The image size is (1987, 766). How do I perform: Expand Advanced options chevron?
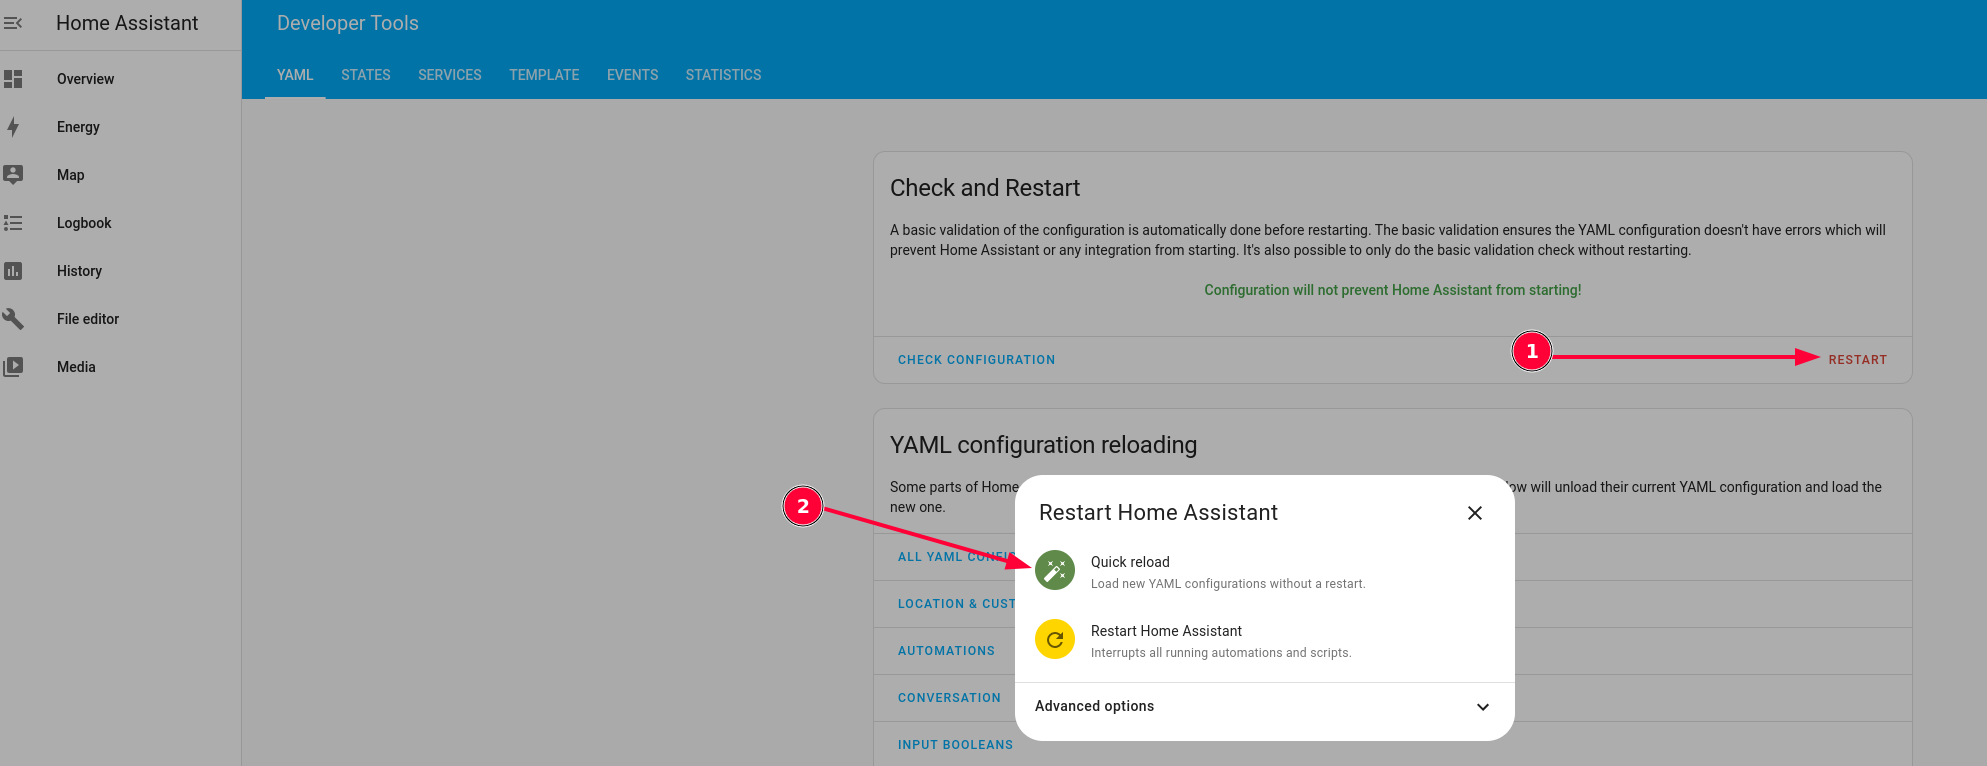[1483, 706]
